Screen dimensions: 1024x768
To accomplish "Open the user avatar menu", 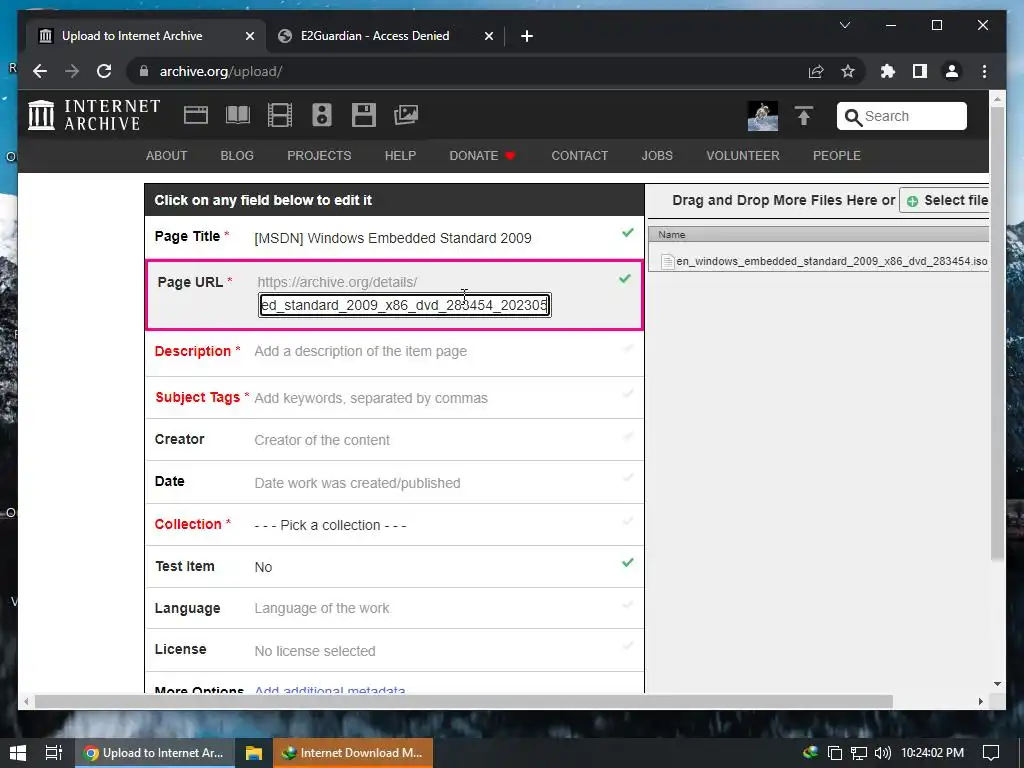I will click(x=762, y=116).
